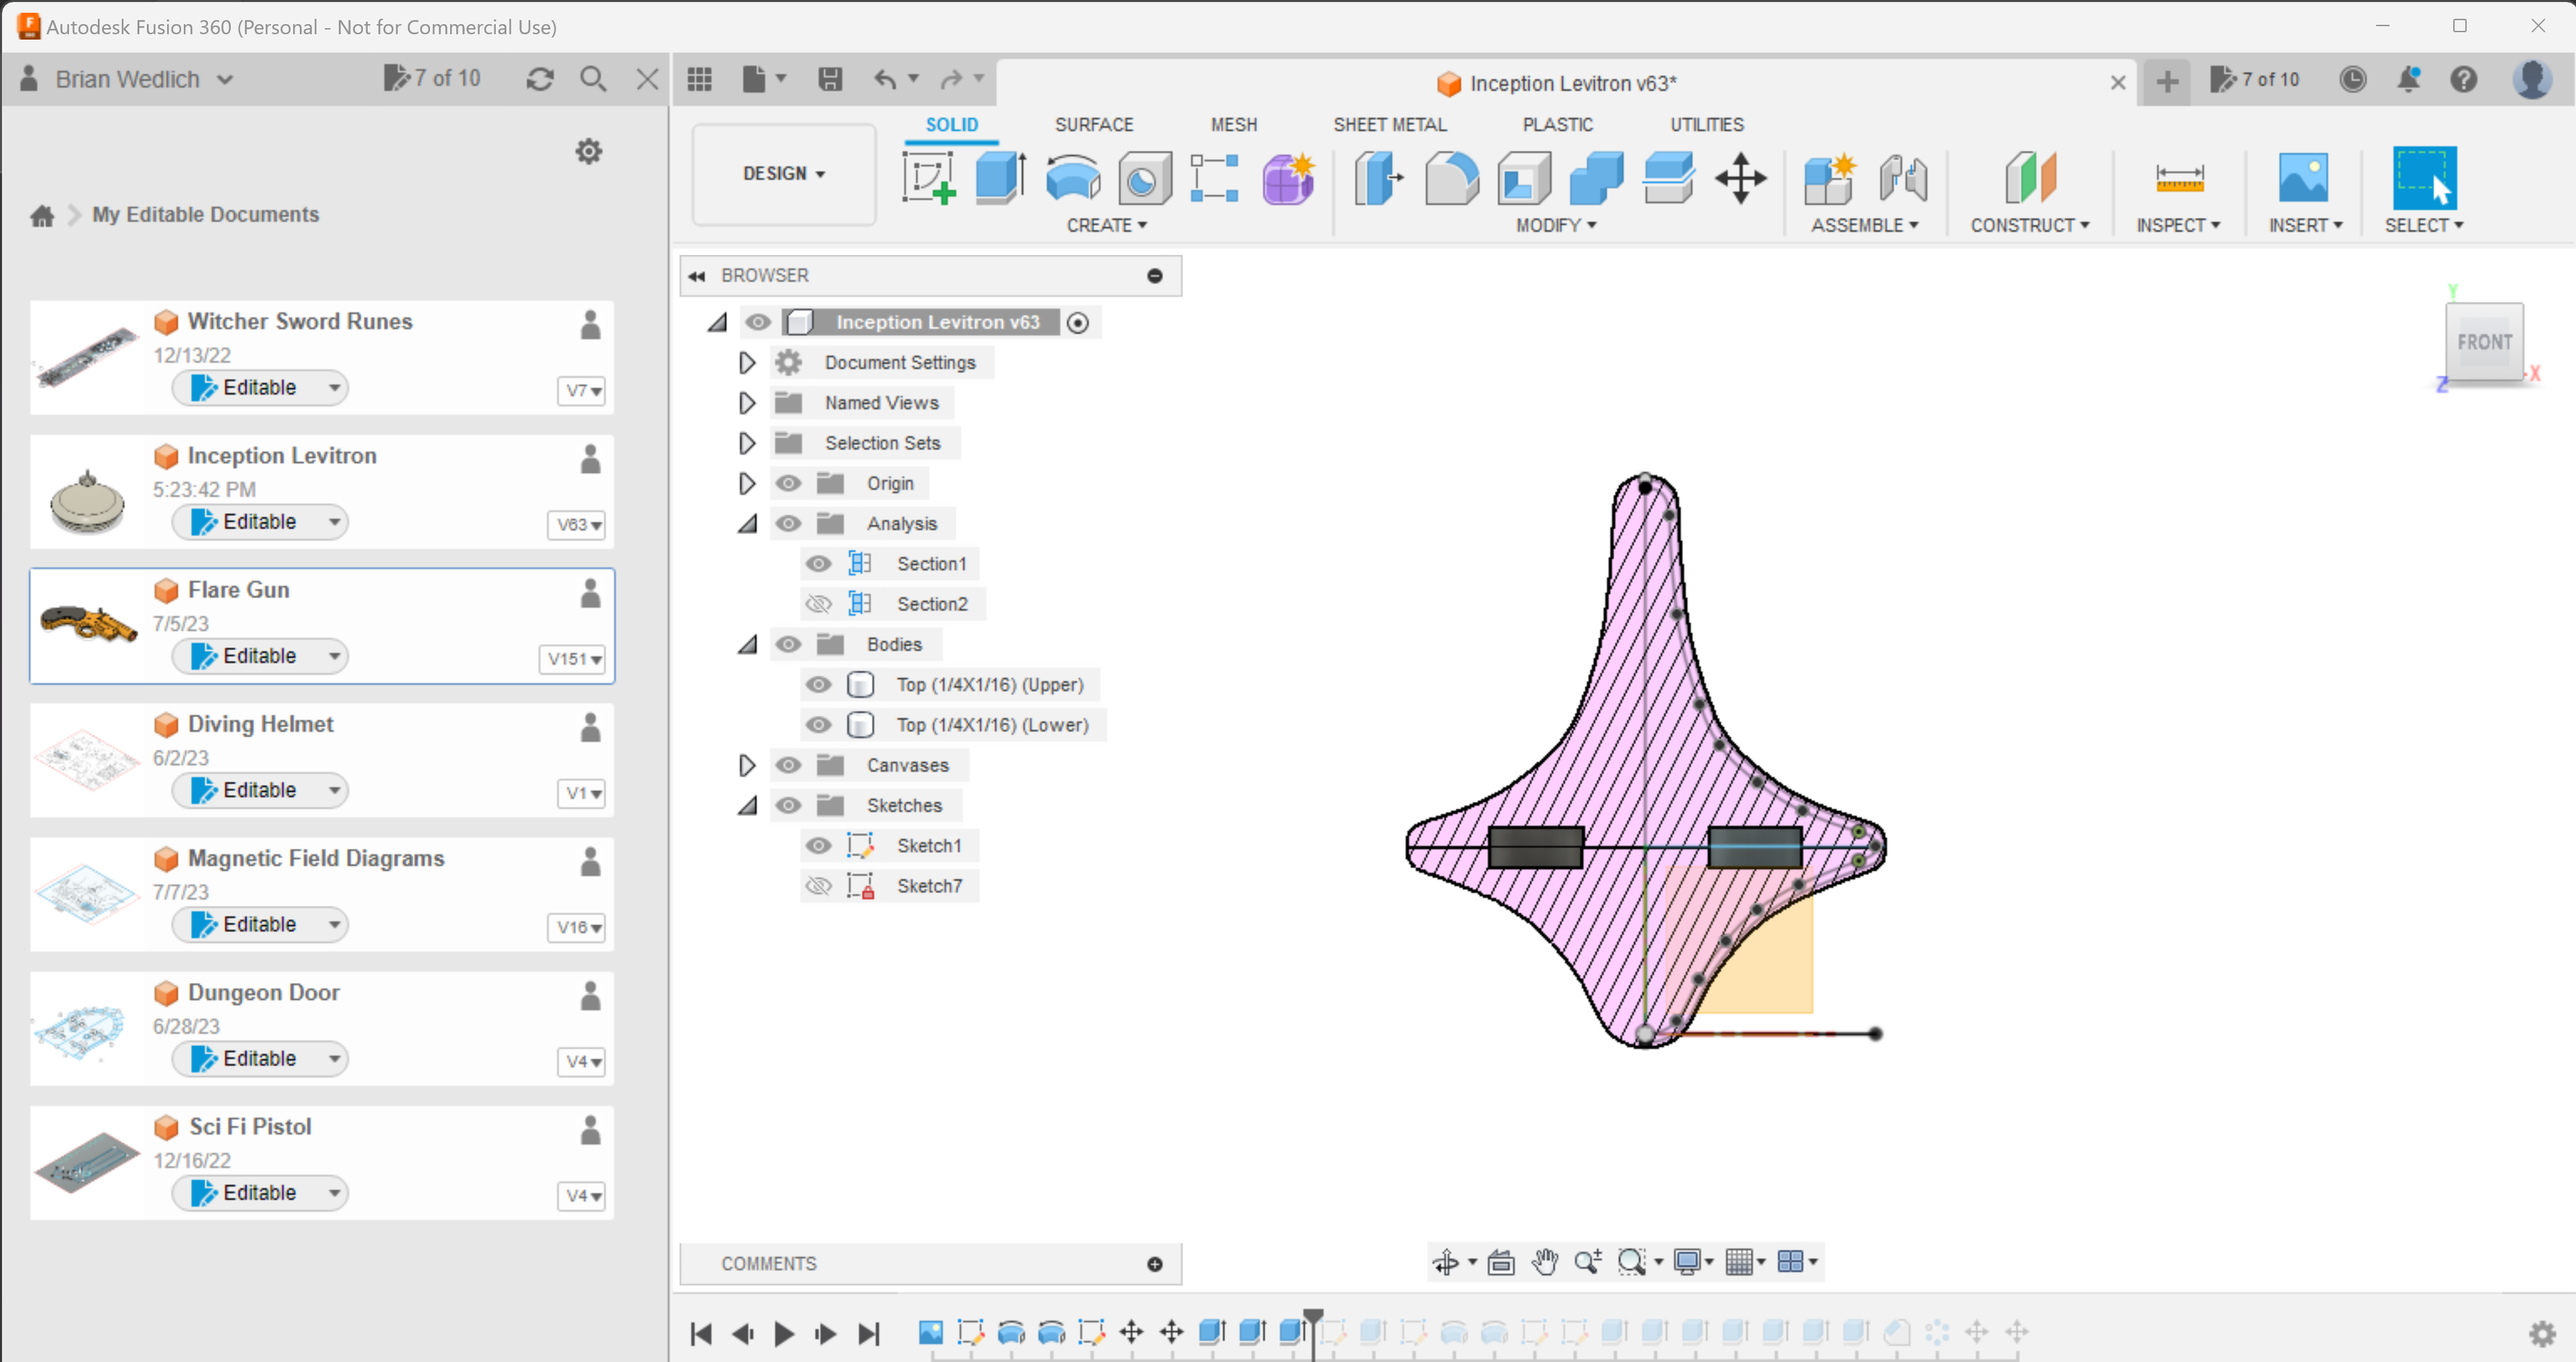Expand the Named Views folder
The image size is (2576, 1362).
click(x=746, y=402)
